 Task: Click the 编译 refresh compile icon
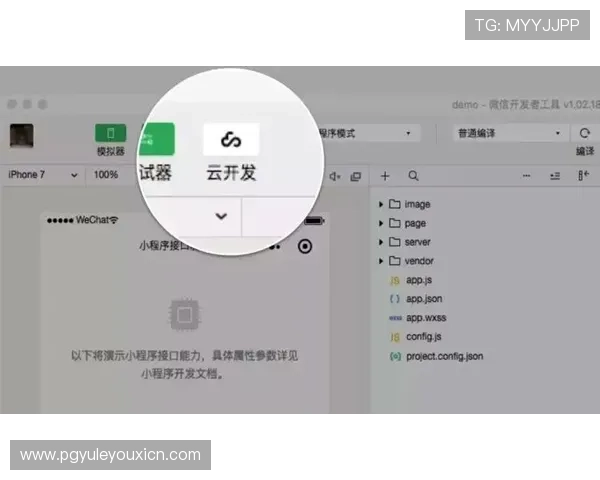point(584,133)
